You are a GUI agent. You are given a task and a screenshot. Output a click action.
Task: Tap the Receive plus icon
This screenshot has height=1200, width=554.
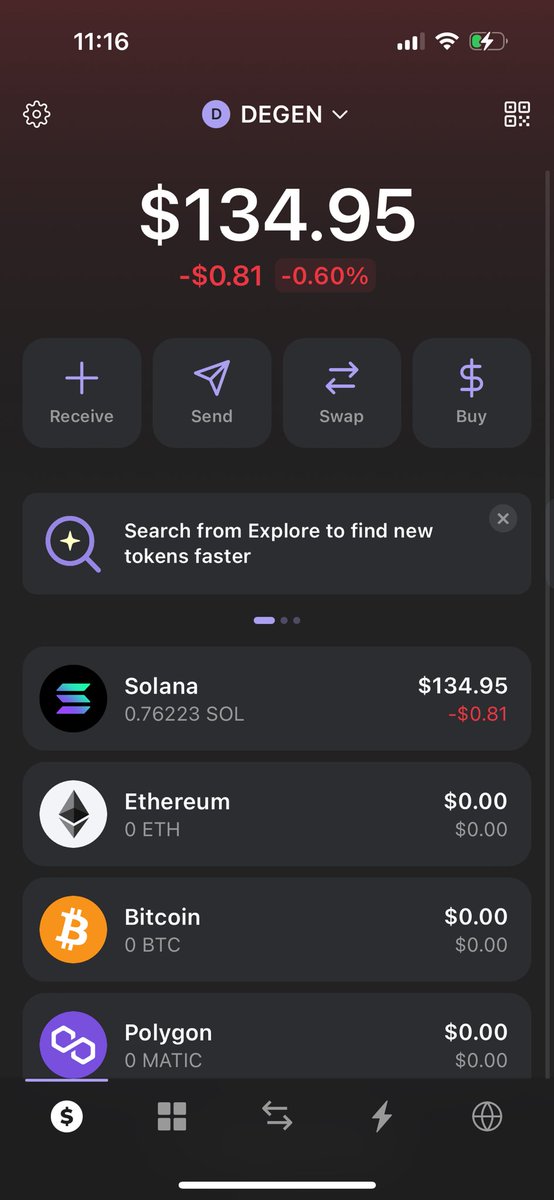pos(82,378)
